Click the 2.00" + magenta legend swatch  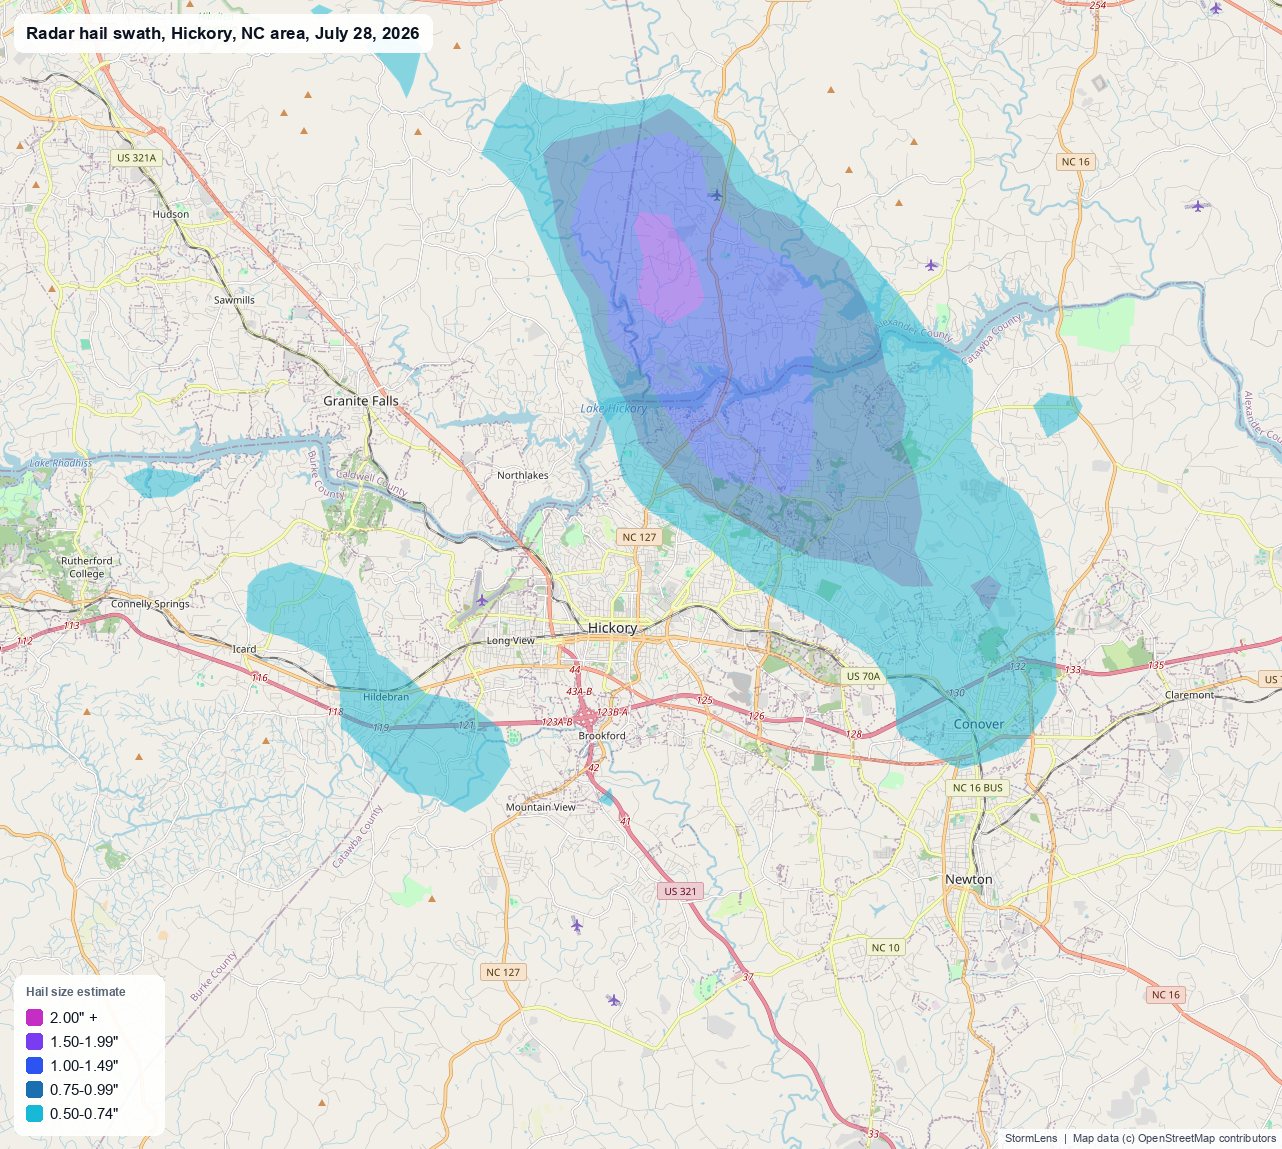coord(35,1018)
